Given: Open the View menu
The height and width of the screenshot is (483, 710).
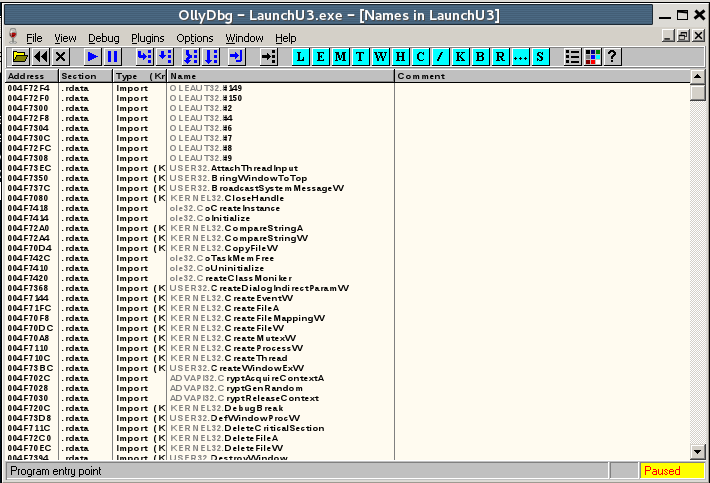Looking at the screenshot, I should coord(65,38).
